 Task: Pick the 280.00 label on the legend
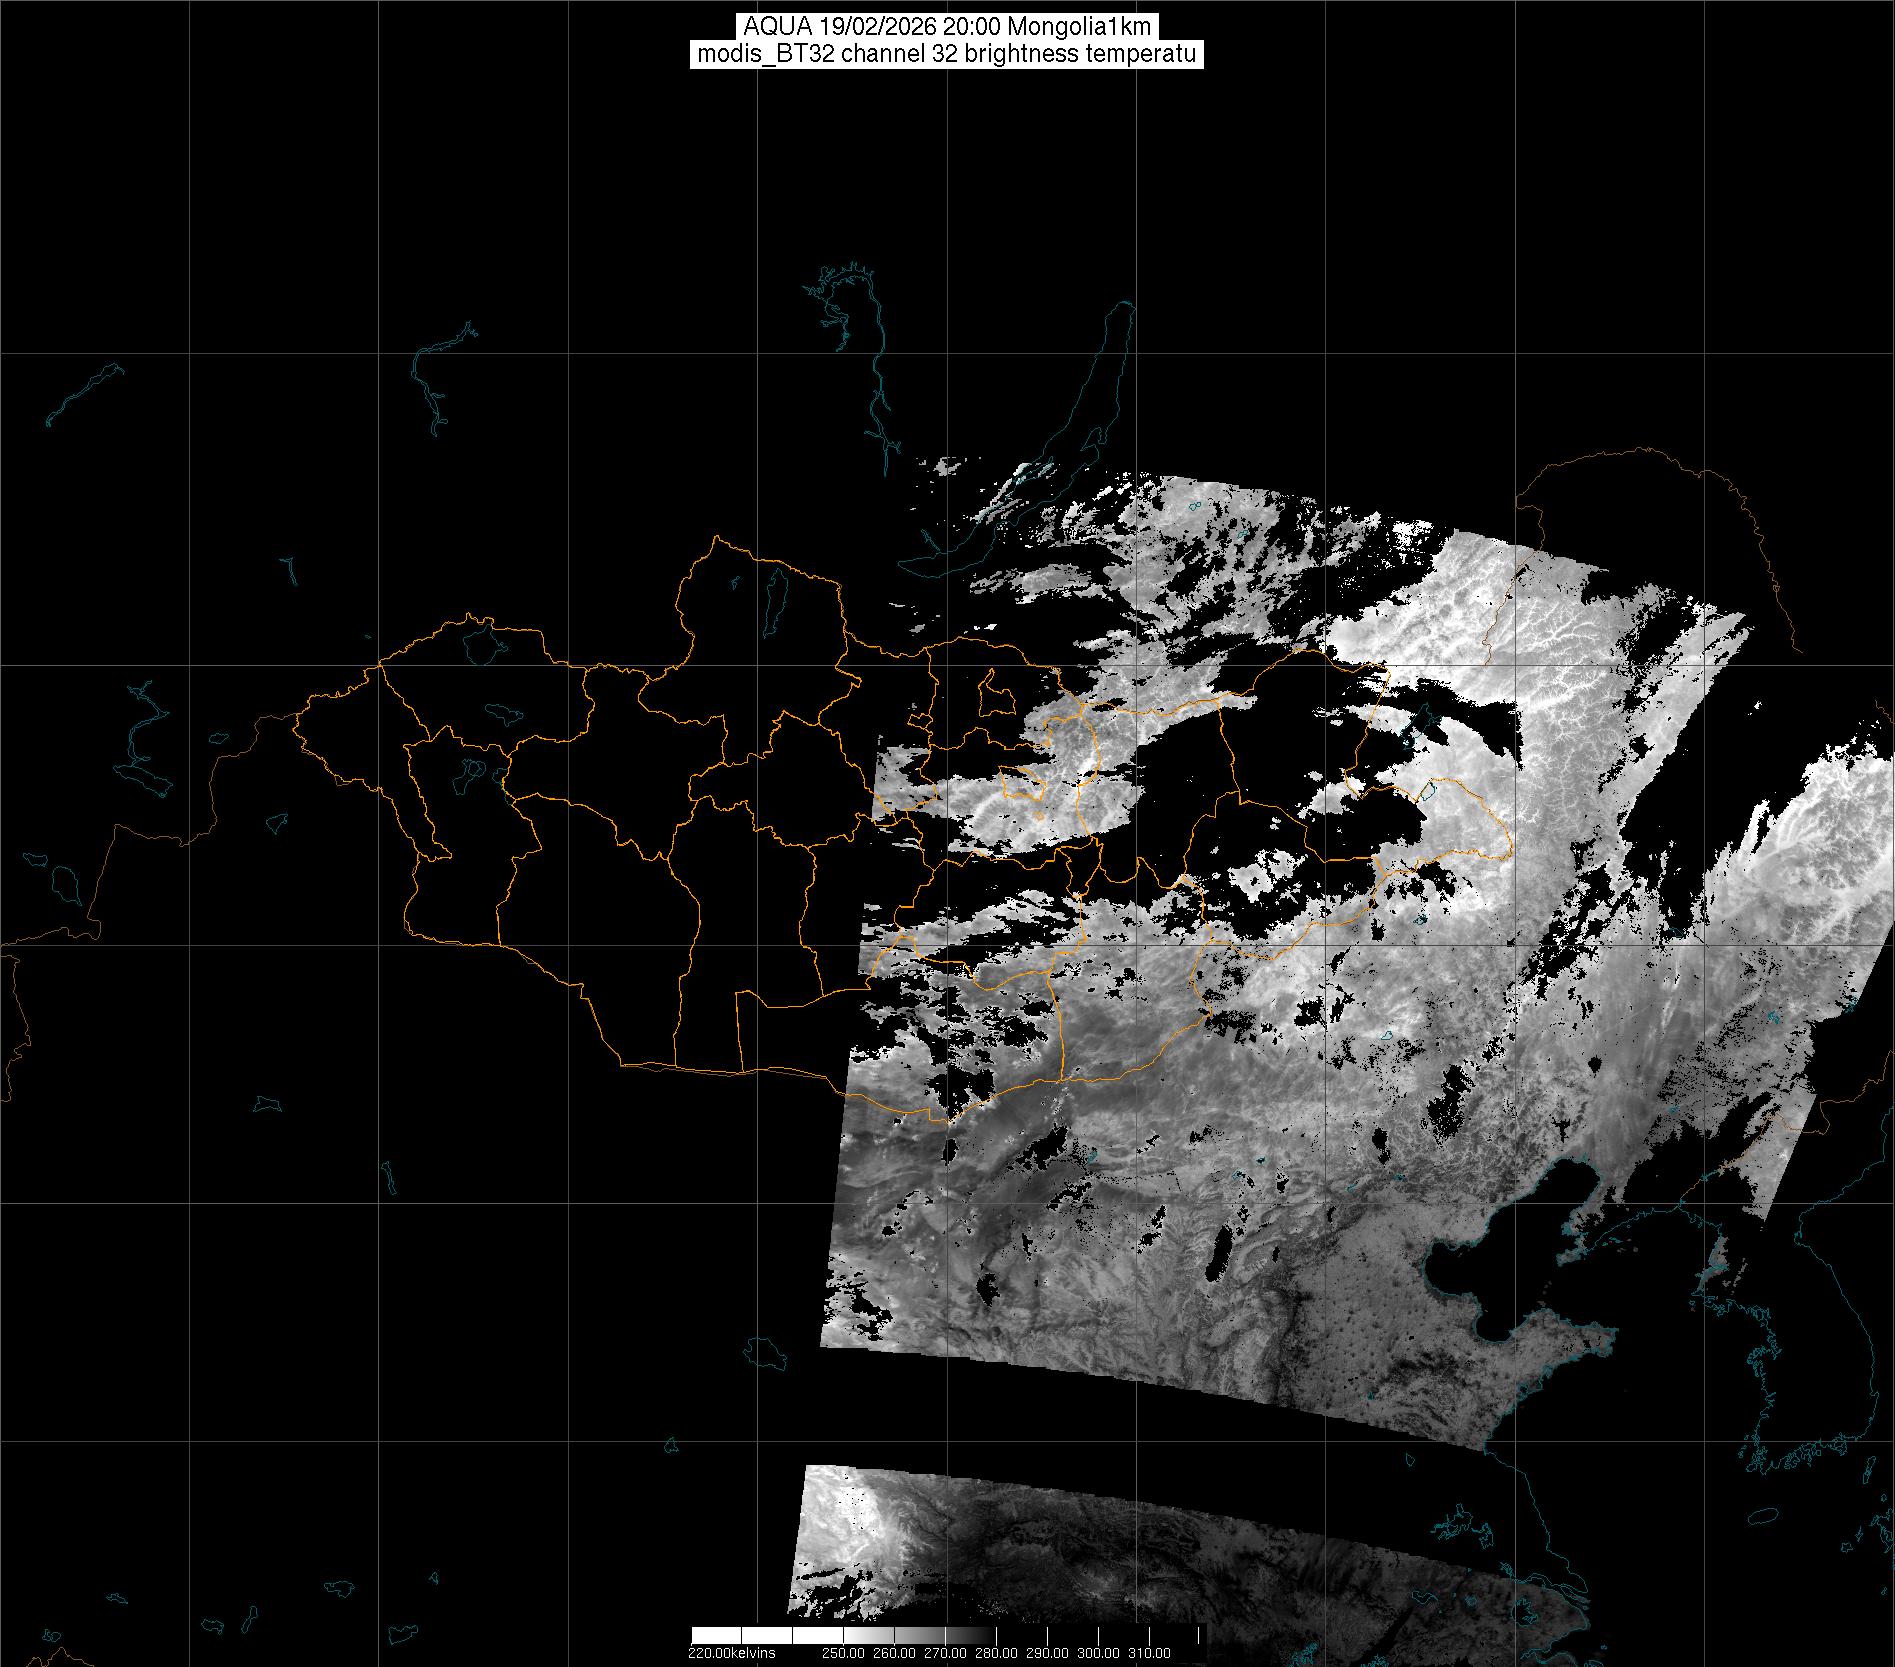996,1653
